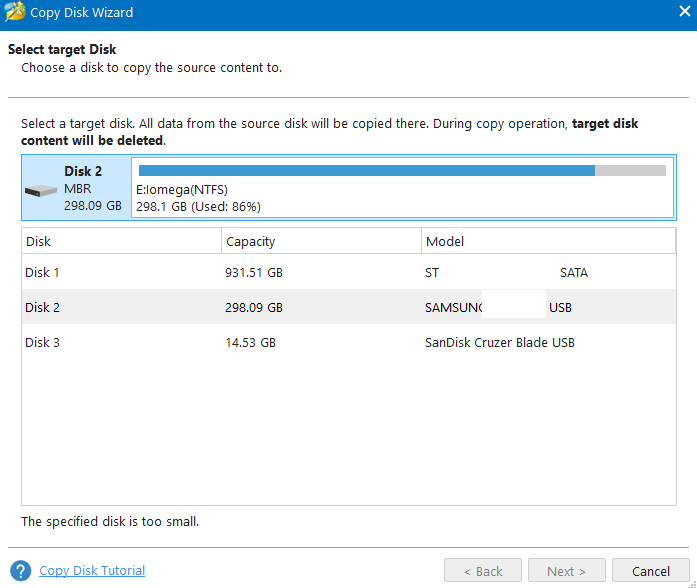Click the SanDisk Cruzer Blade USB model
Viewport: 697px width, 588px height.
point(500,343)
